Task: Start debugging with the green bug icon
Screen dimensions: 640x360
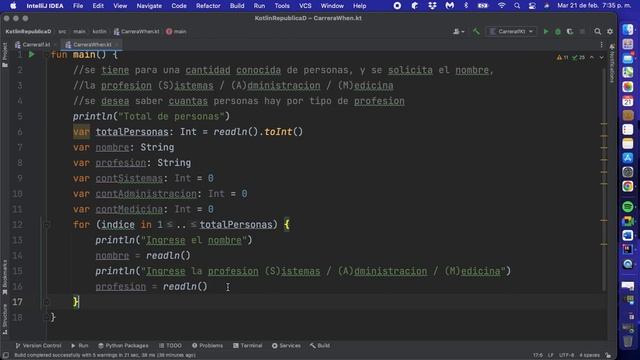Action: pyautogui.click(x=558, y=31)
